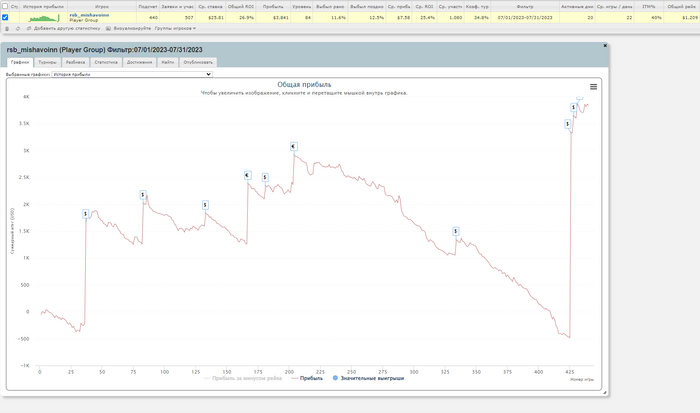Click the average stake $25.81 cell
Viewport: 700px width, 413px height.
coord(210,17)
